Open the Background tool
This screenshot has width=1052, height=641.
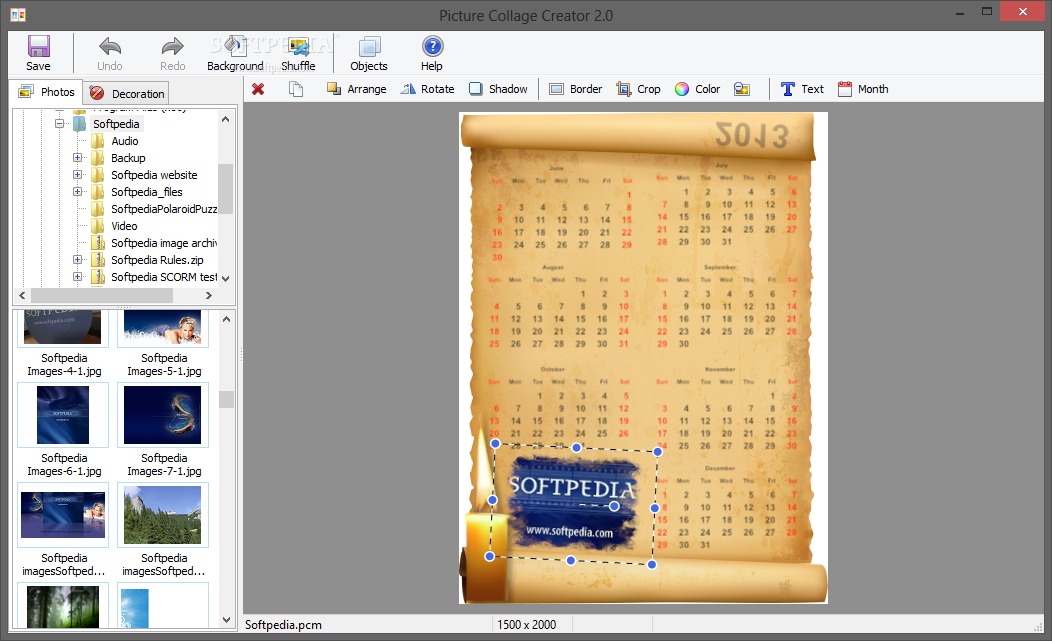tap(235, 53)
